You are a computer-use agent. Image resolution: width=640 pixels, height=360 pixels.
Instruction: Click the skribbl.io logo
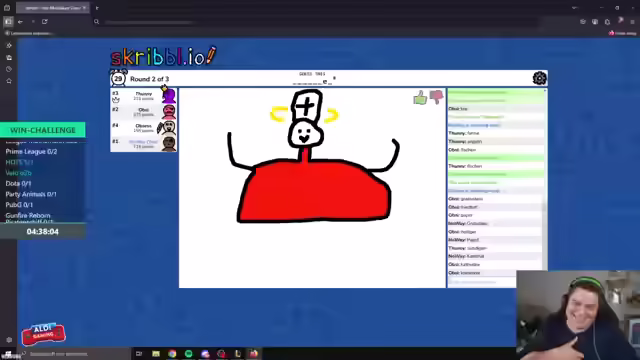pos(164,56)
